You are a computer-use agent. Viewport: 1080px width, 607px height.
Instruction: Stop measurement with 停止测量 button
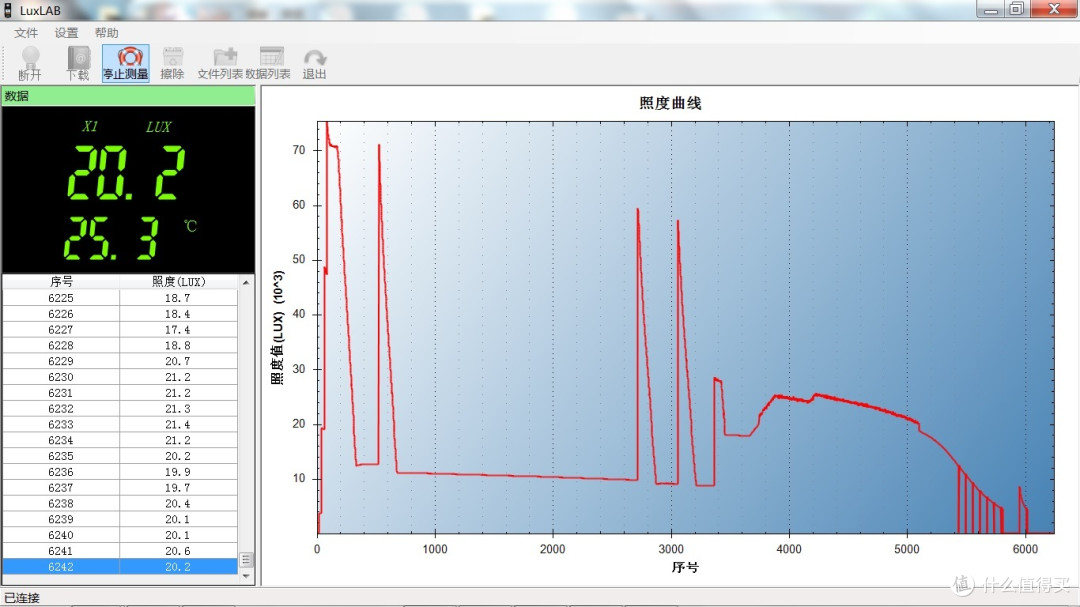pyautogui.click(x=125, y=63)
